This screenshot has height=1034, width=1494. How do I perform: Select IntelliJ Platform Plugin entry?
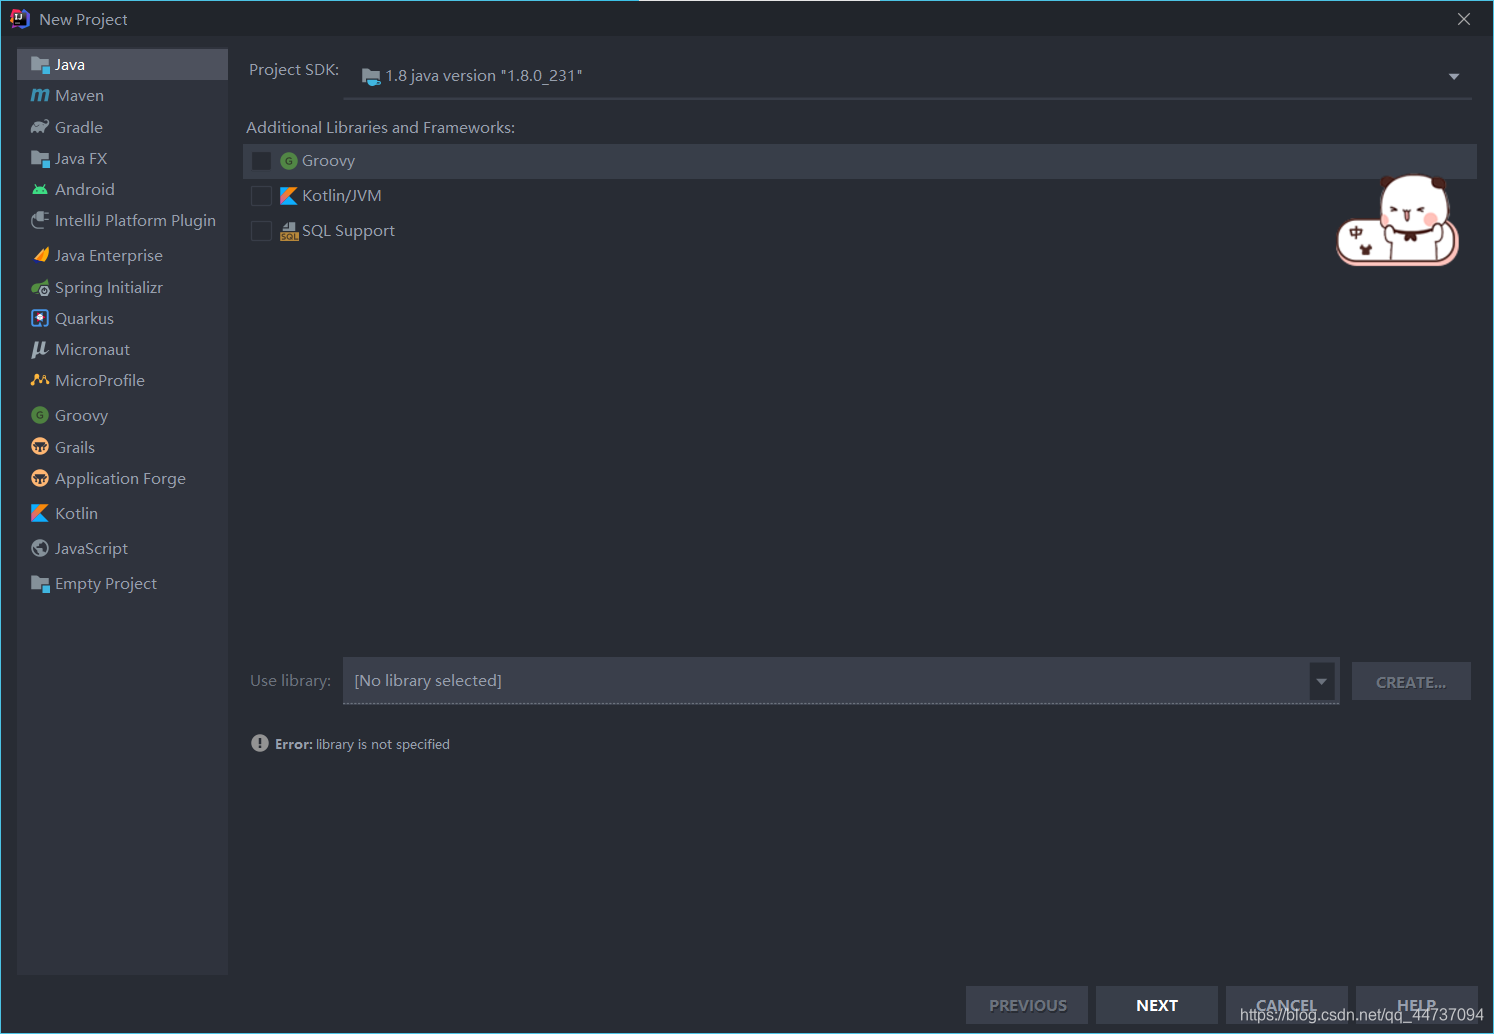122,220
